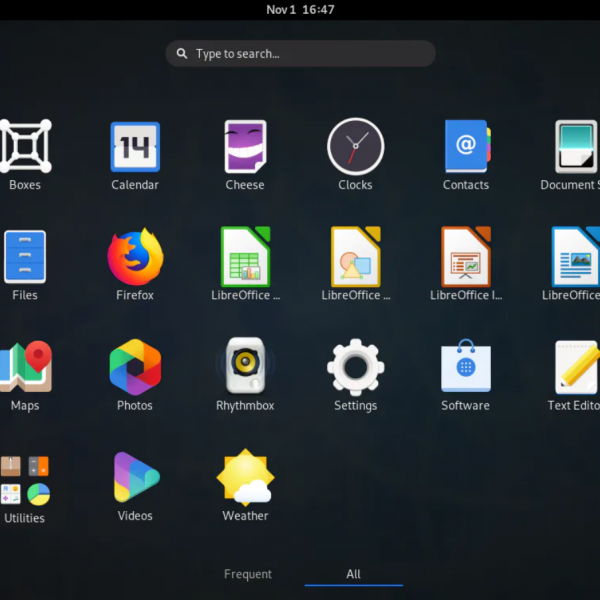Switch to the Frequent tab
The width and height of the screenshot is (600, 600).
pyautogui.click(x=248, y=574)
